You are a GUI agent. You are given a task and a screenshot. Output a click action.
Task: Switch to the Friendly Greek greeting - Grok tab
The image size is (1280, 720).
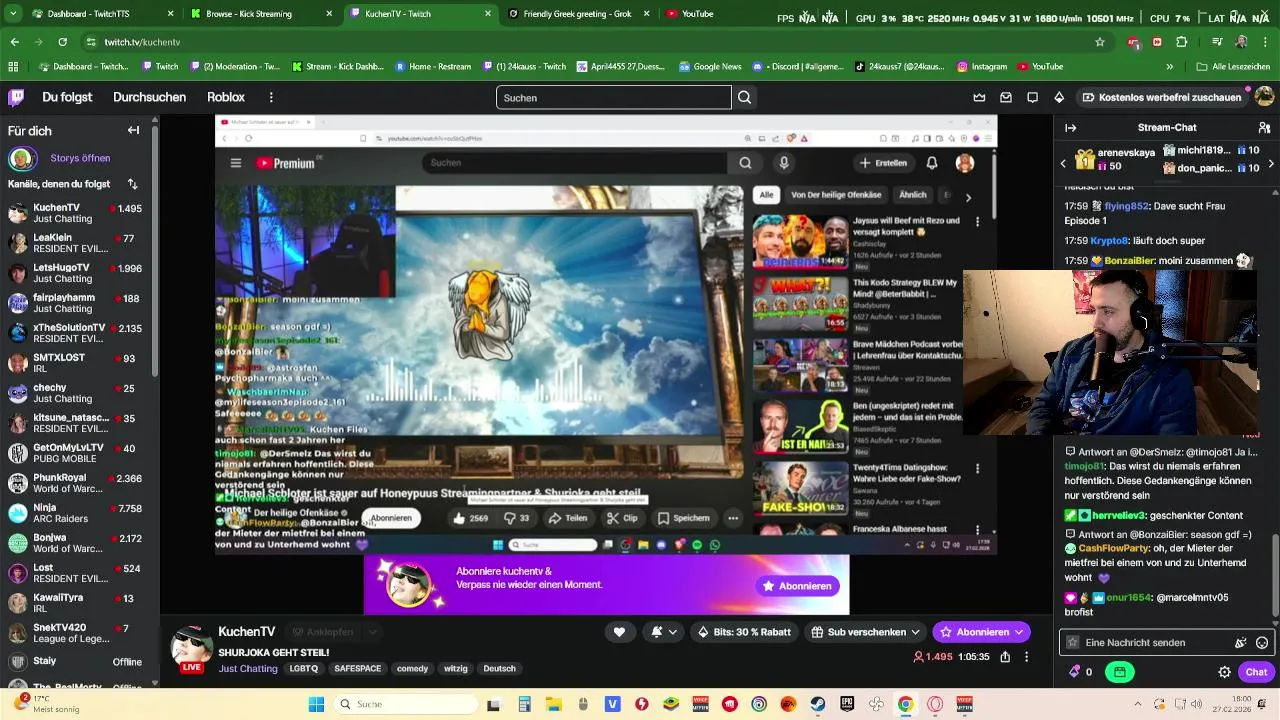pos(578,14)
